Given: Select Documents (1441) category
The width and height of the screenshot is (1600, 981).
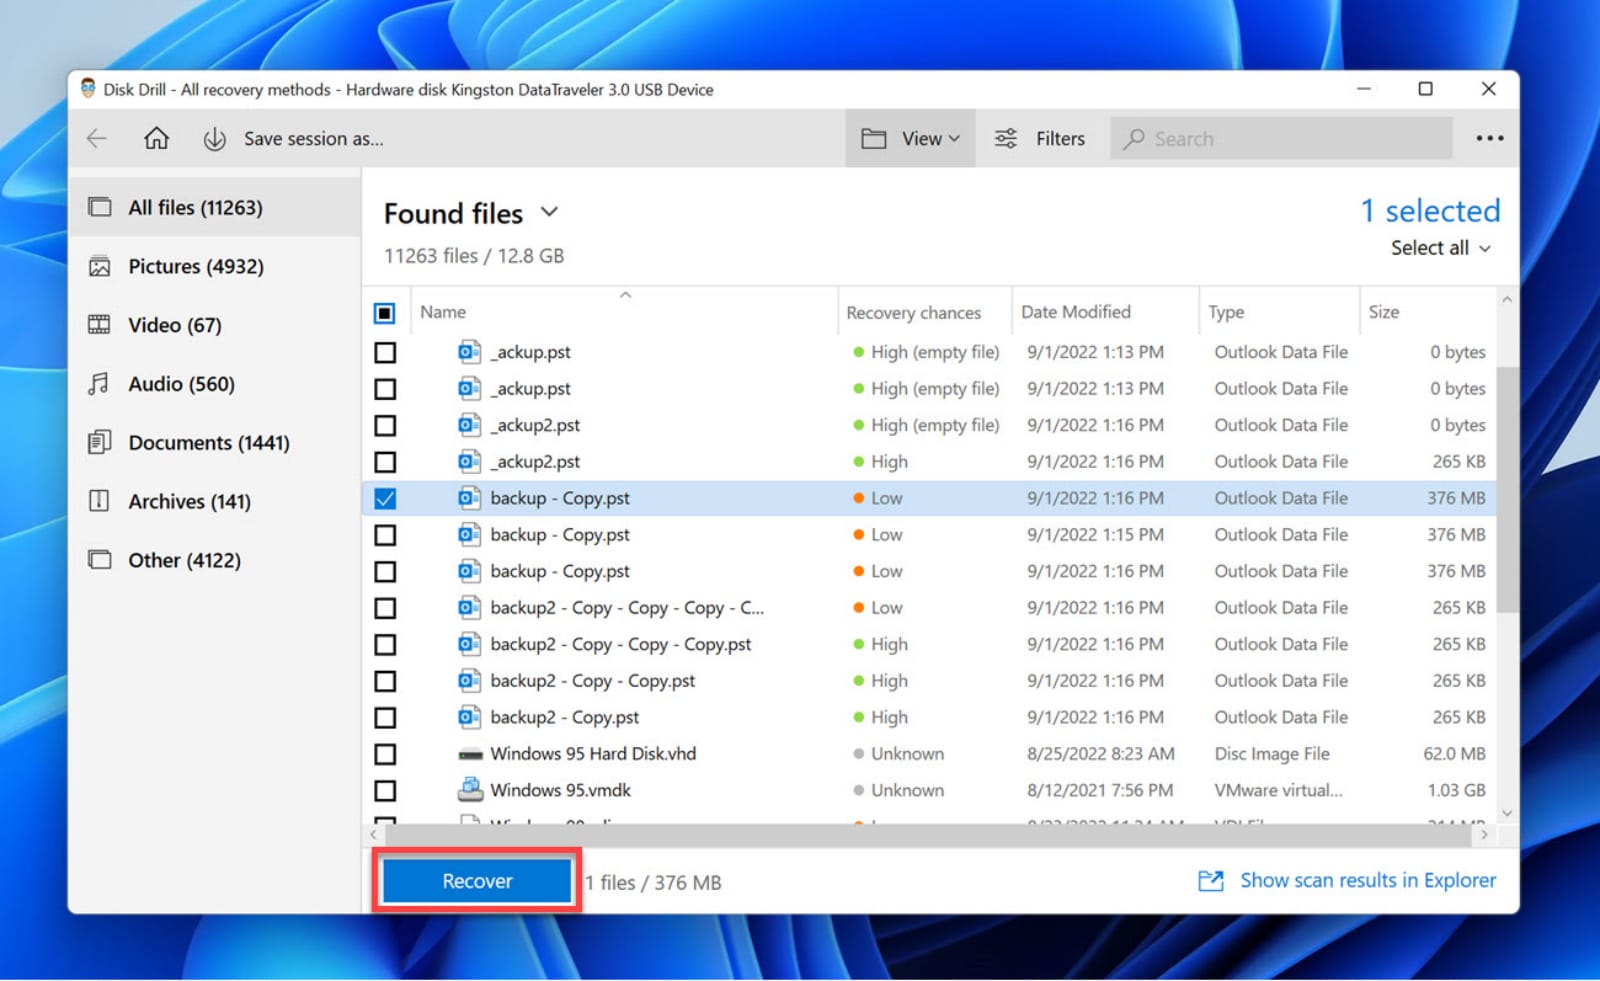Looking at the screenshot, I should click(214, 443).
